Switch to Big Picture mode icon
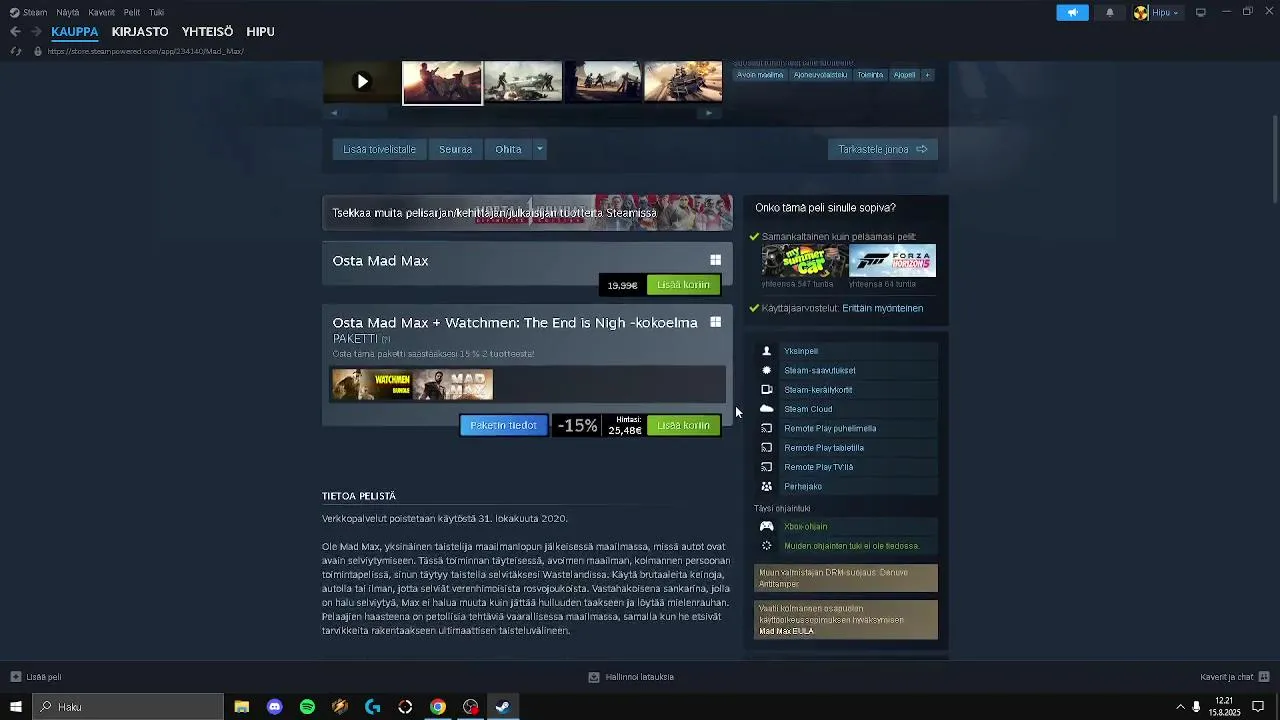The width and height of the screenshot is (1280, 720). pyautogui.click(x=1201, y=13)
